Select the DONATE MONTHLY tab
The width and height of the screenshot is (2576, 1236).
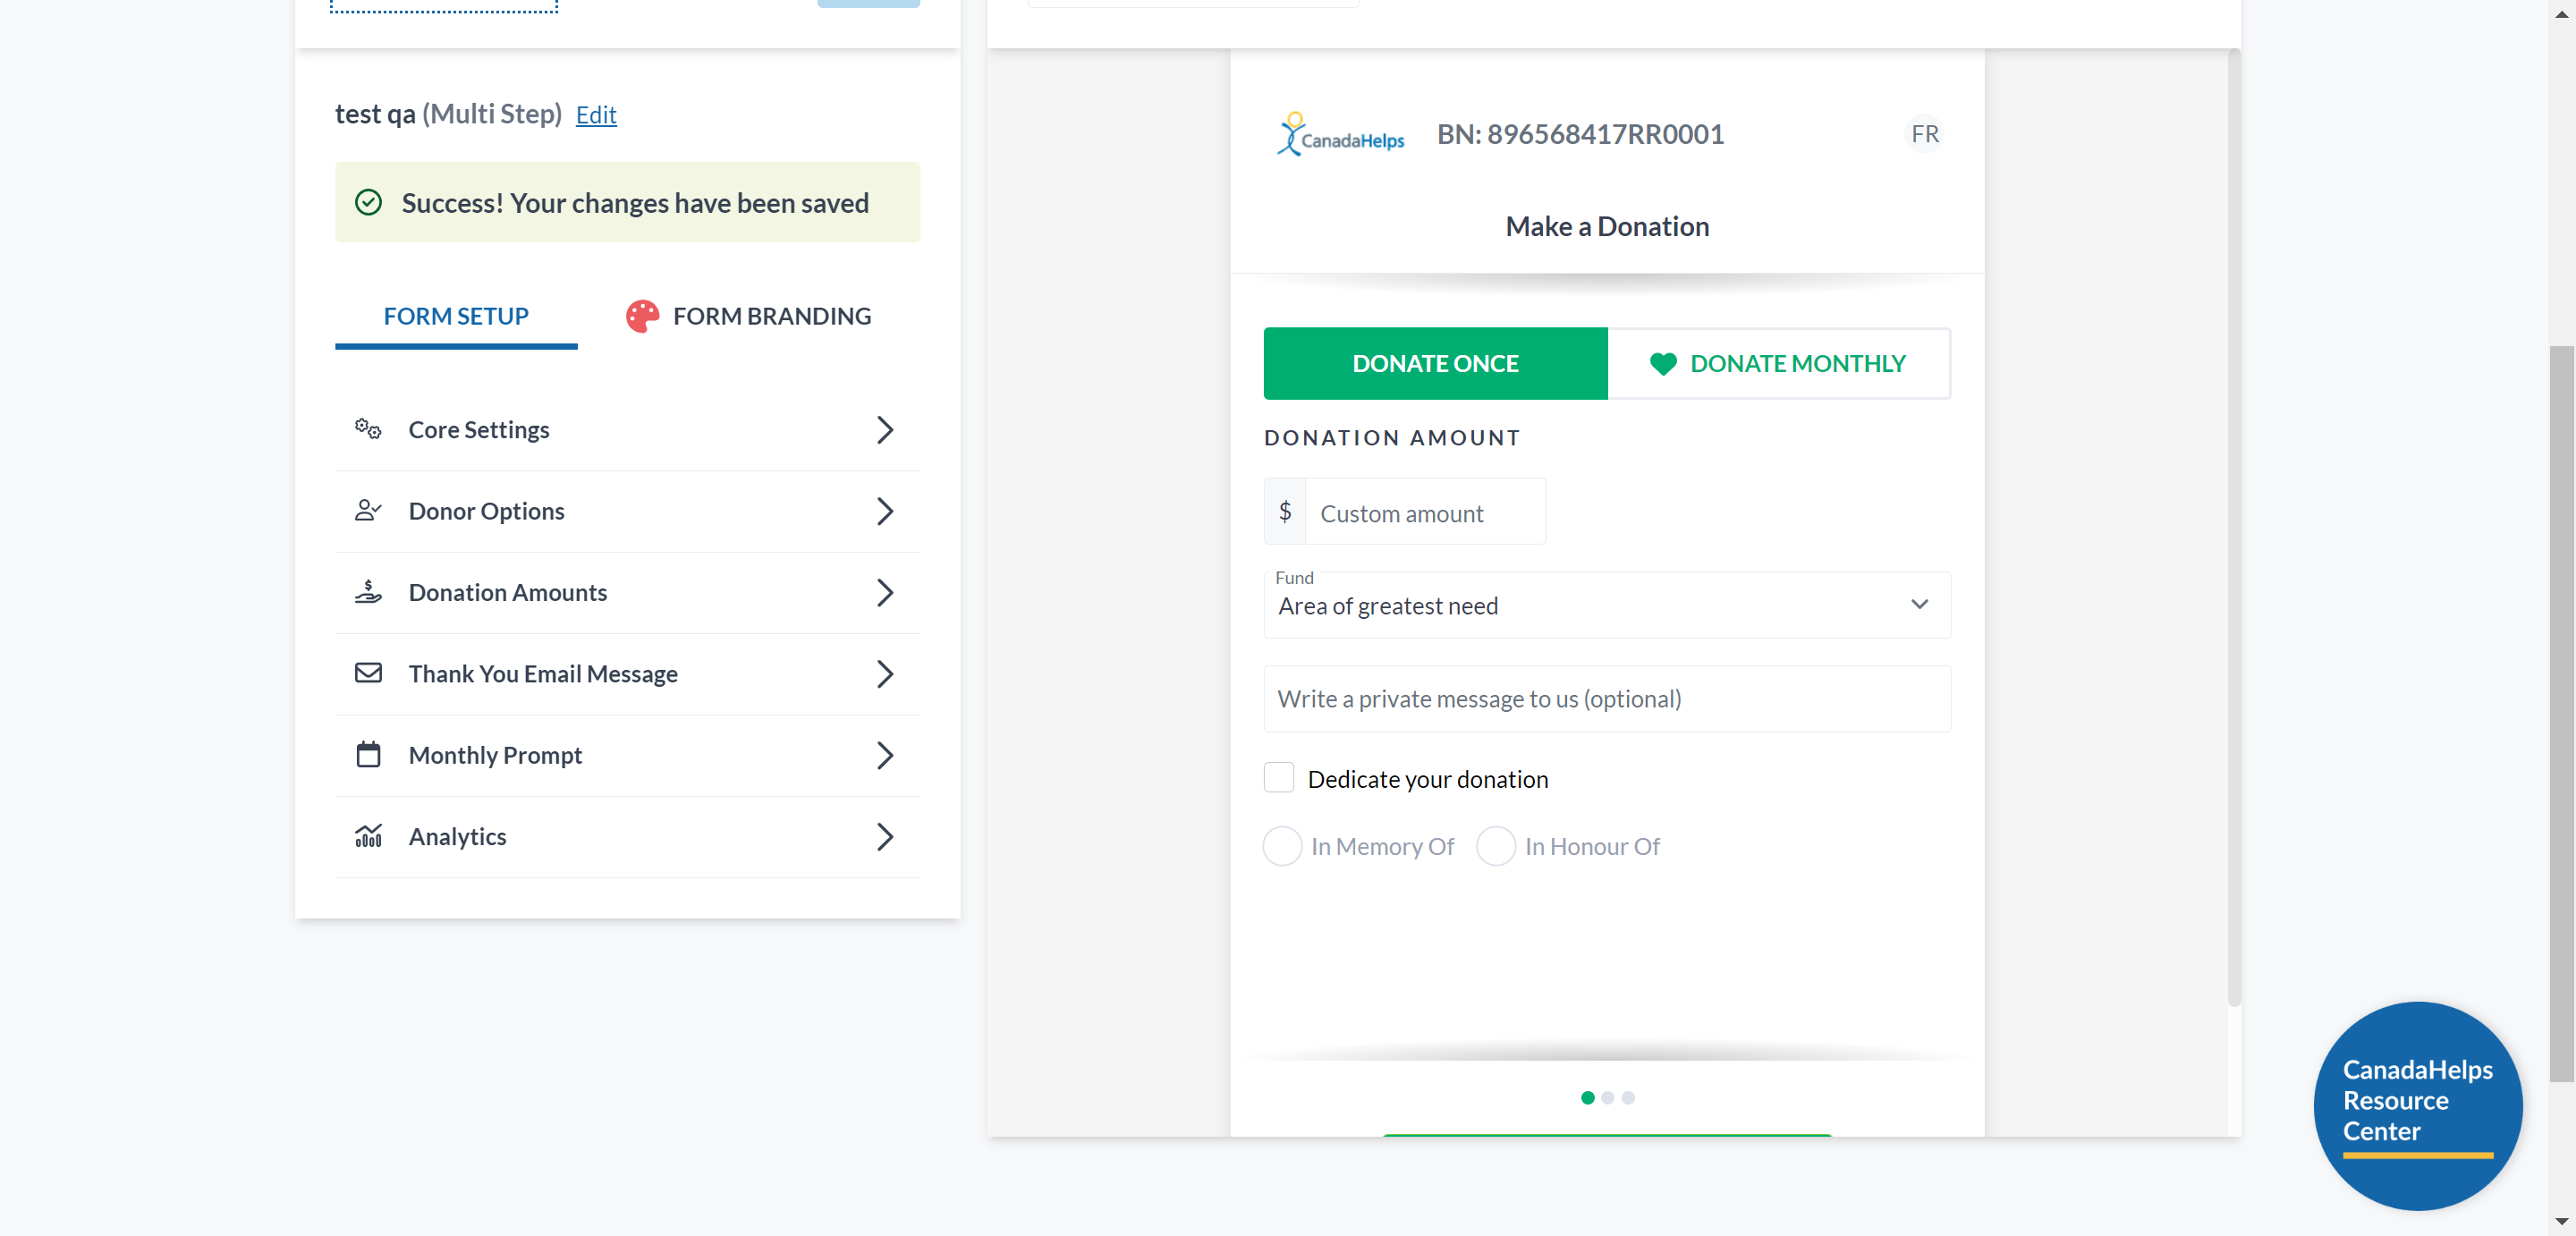(1778, 364)
